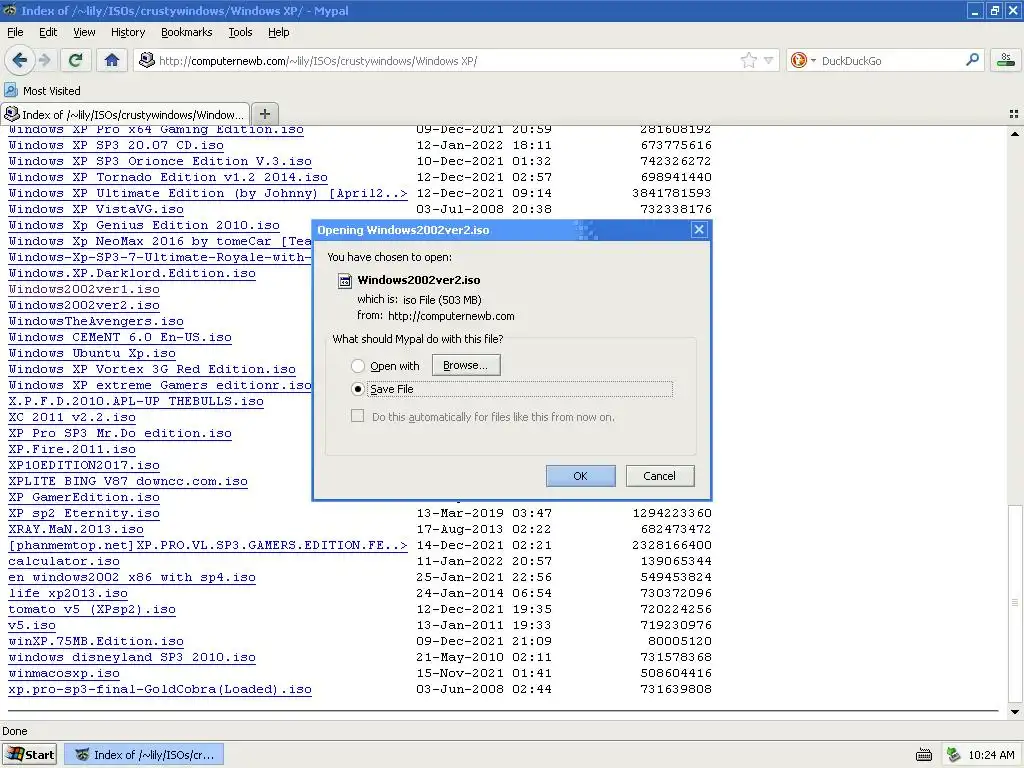Open the Tools menu
Viewport: 1024px width, 768px height.
point(240,32)
